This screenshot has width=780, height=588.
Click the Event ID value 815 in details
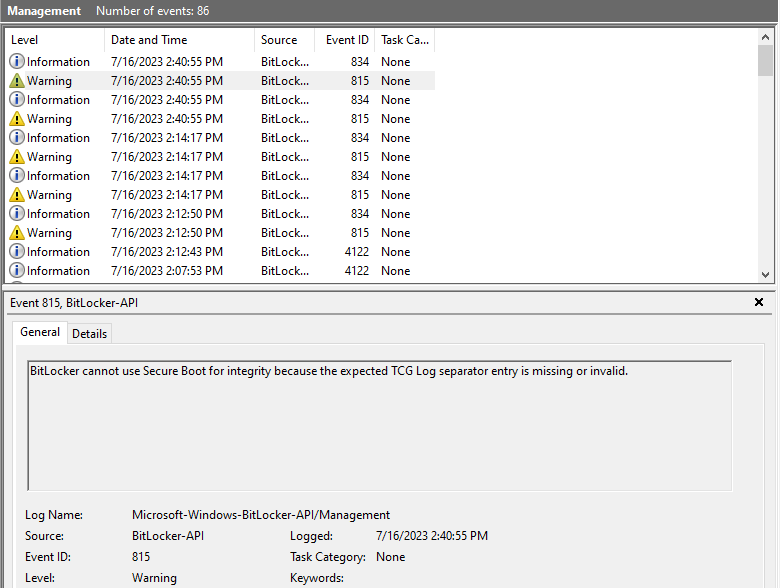(x=141, y=557)
